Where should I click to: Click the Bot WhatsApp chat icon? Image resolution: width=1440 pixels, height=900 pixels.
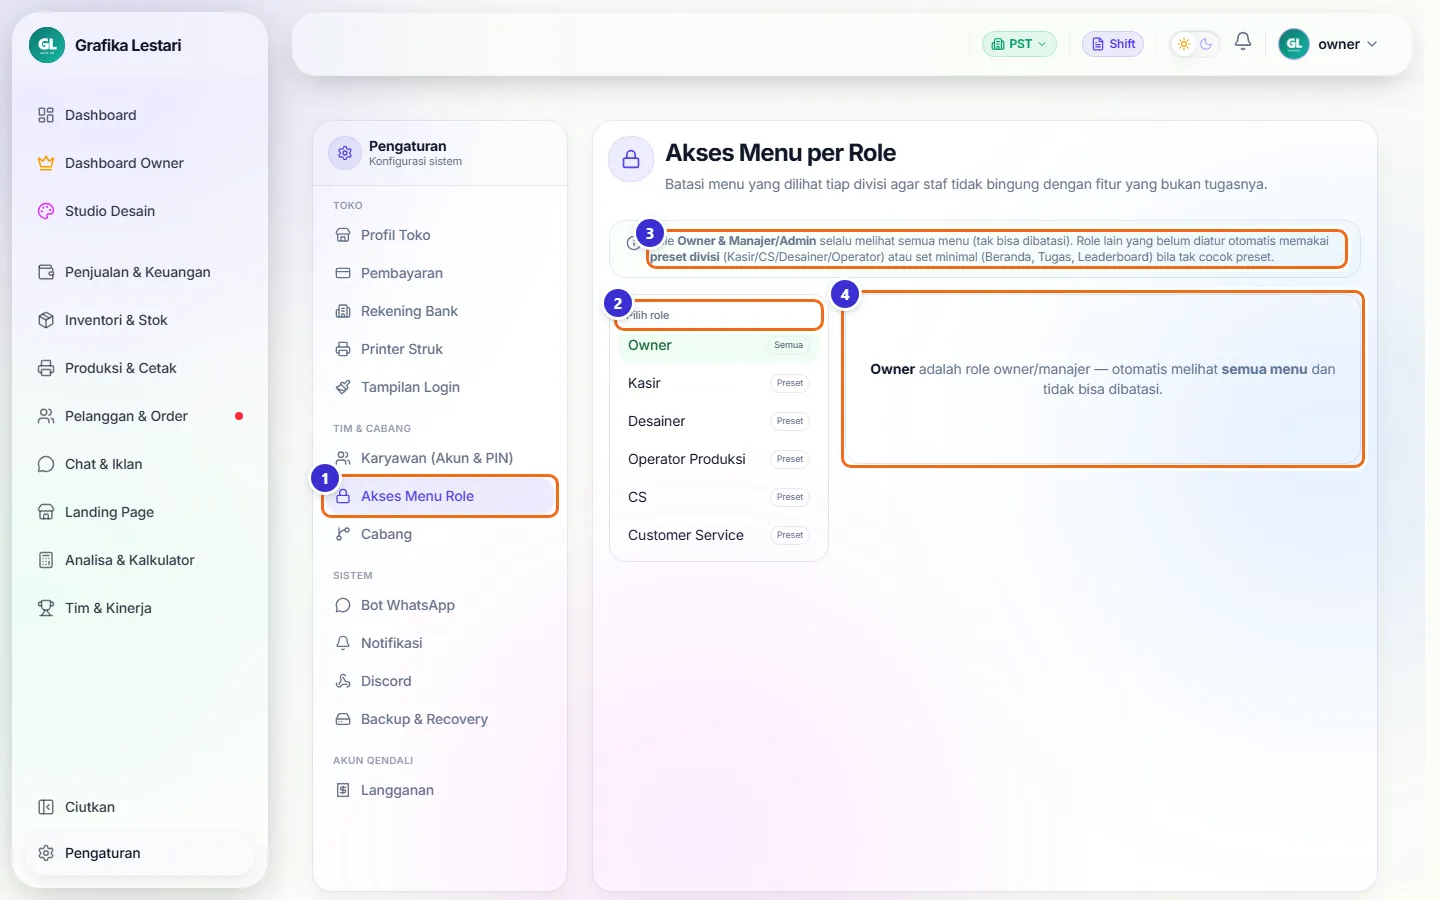point(343,605)
